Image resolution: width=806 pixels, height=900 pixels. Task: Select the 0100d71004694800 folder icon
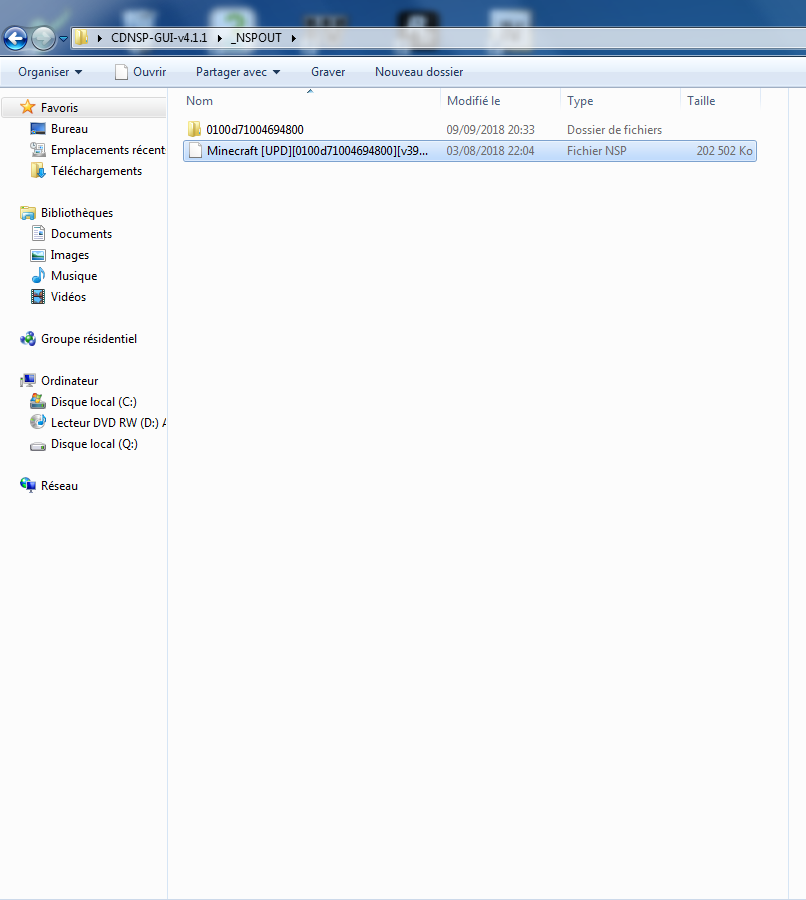[x=195, y=129]
